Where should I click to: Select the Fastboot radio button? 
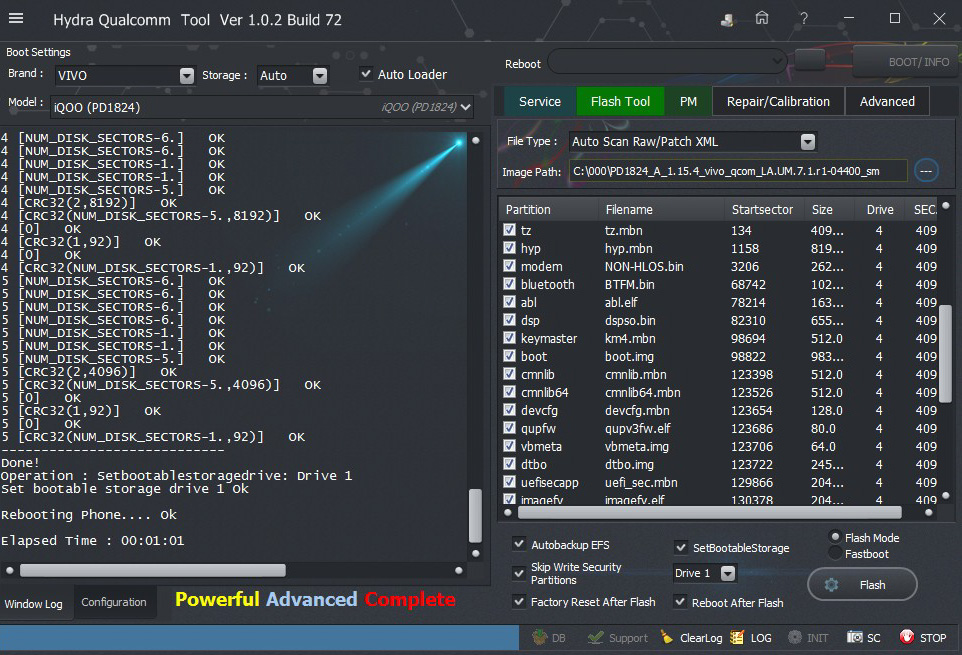tap(835, 553)
